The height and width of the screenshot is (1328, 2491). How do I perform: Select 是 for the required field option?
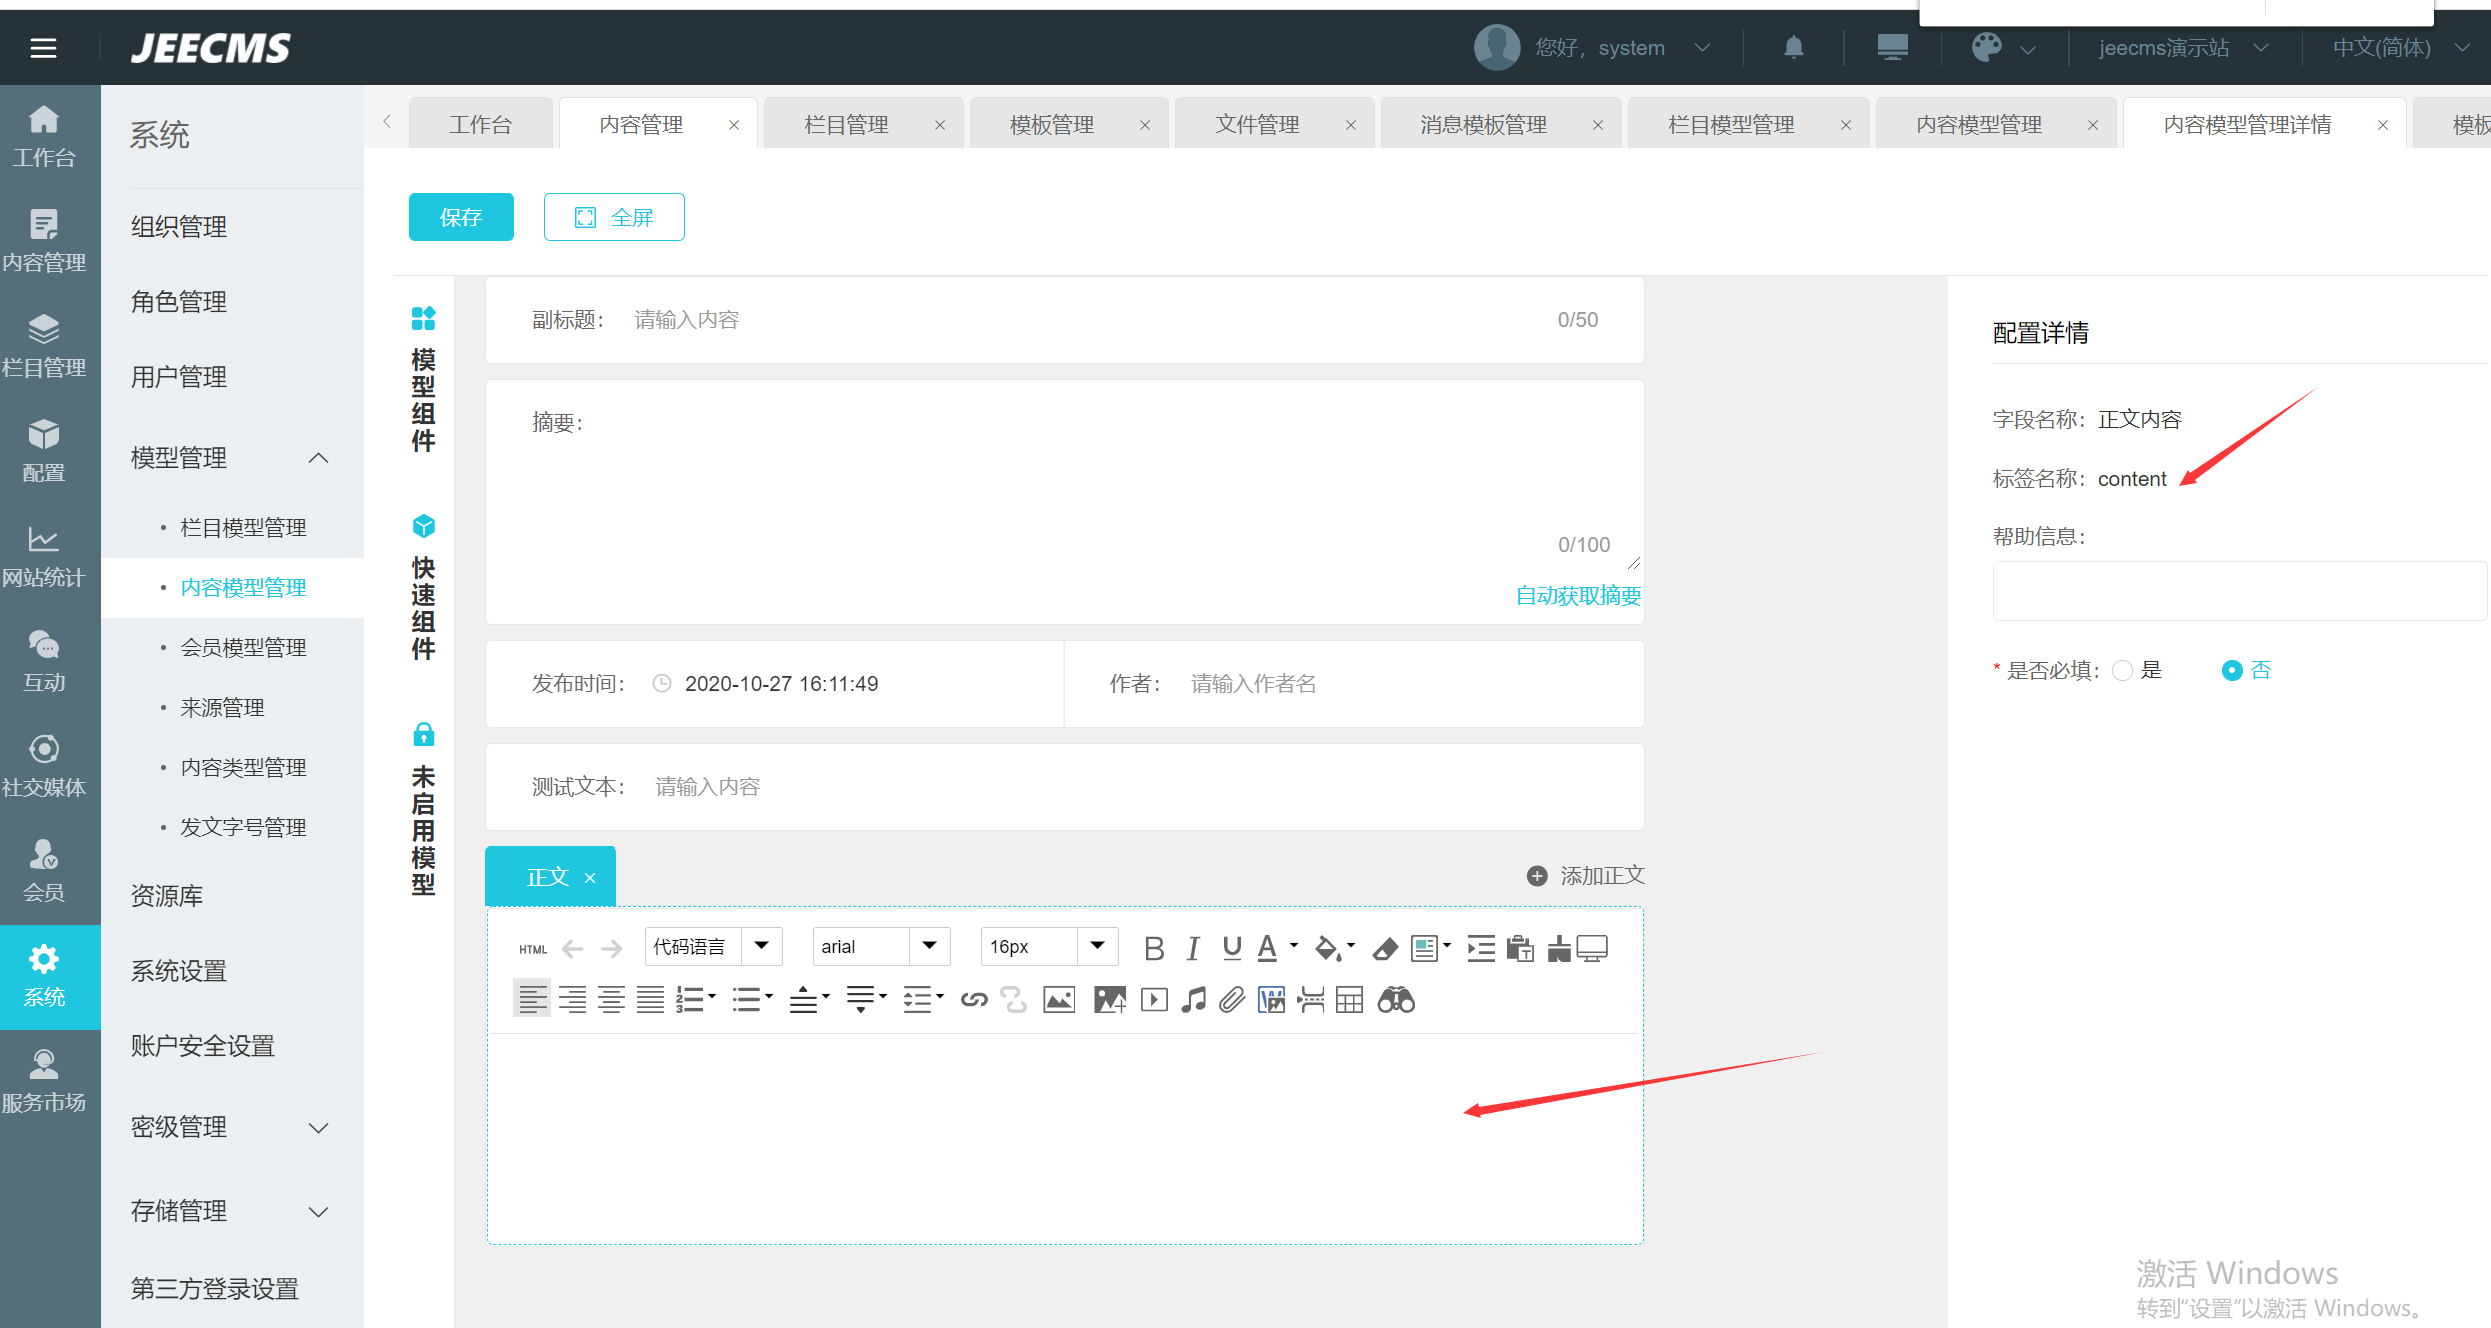coord(2123,671)
